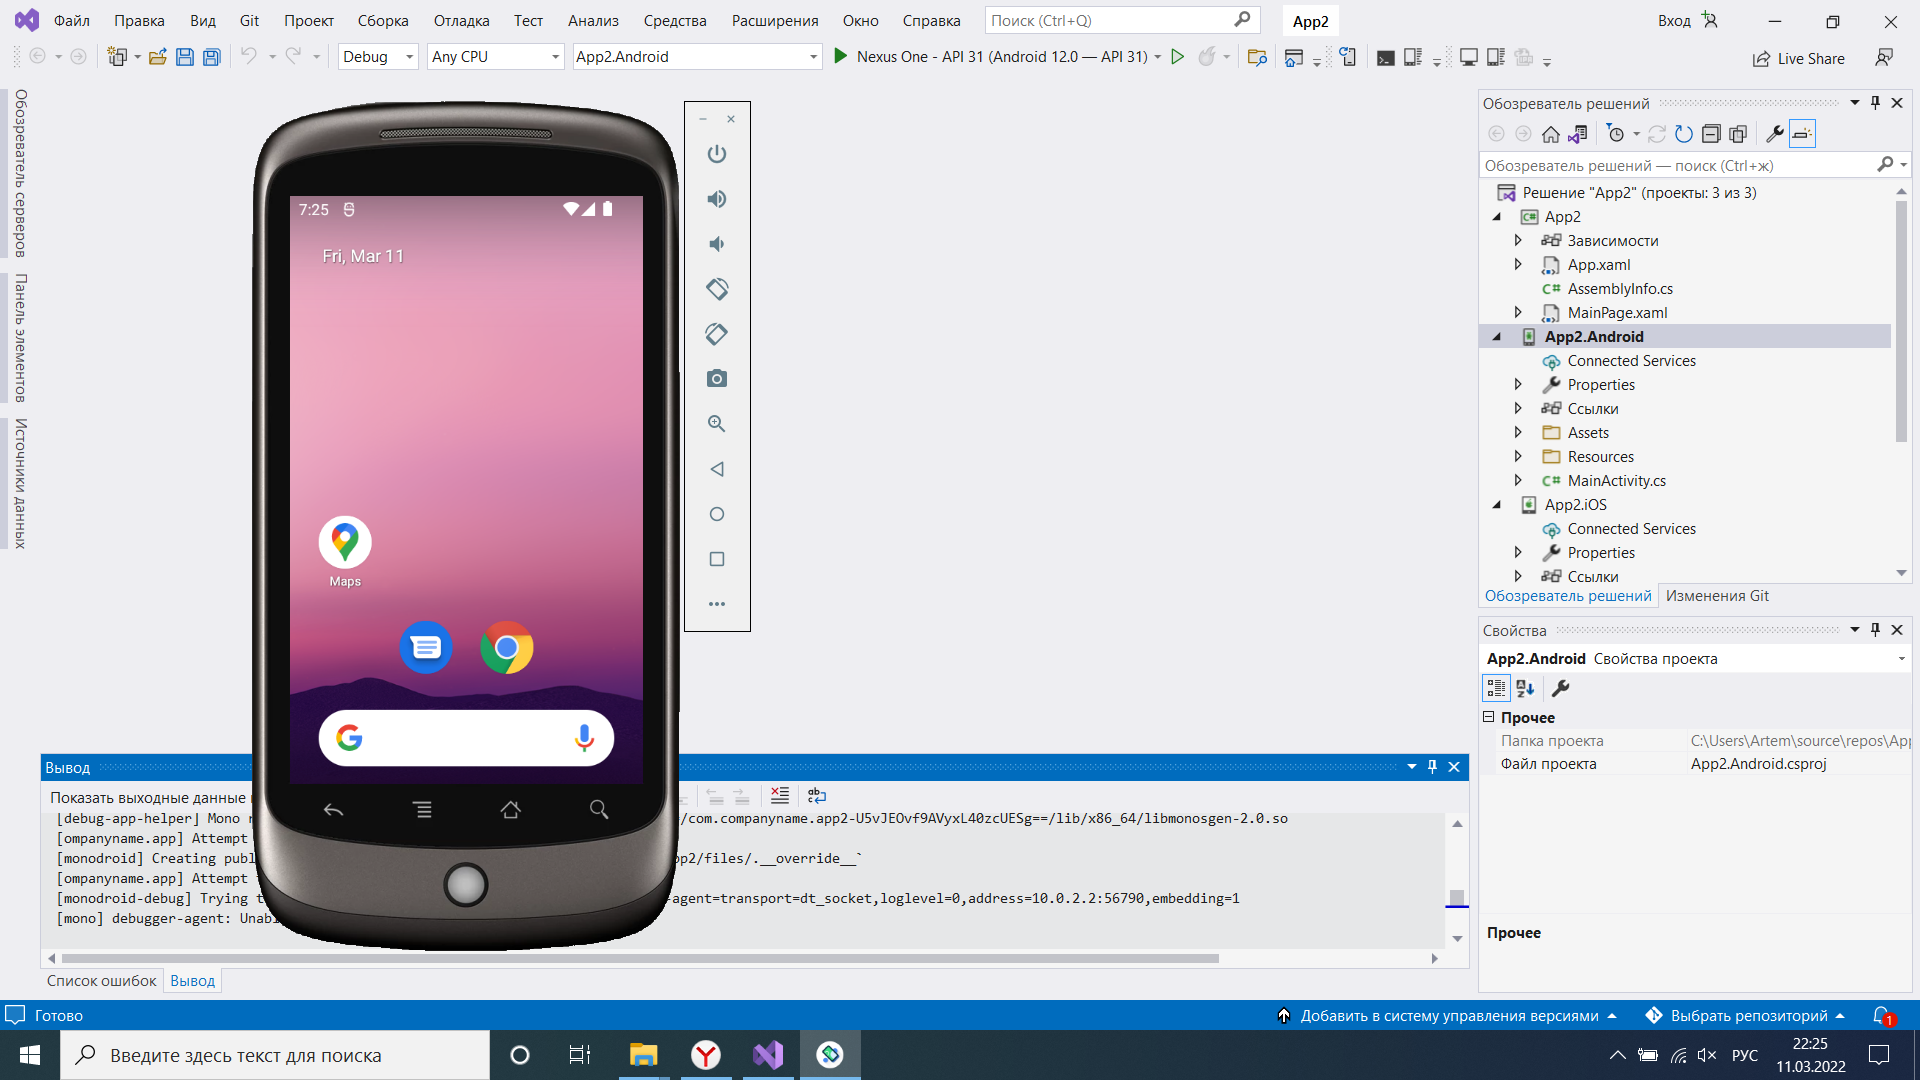Toggle alphabetical sort in the Properties panel

click(x=1525, y=688)
